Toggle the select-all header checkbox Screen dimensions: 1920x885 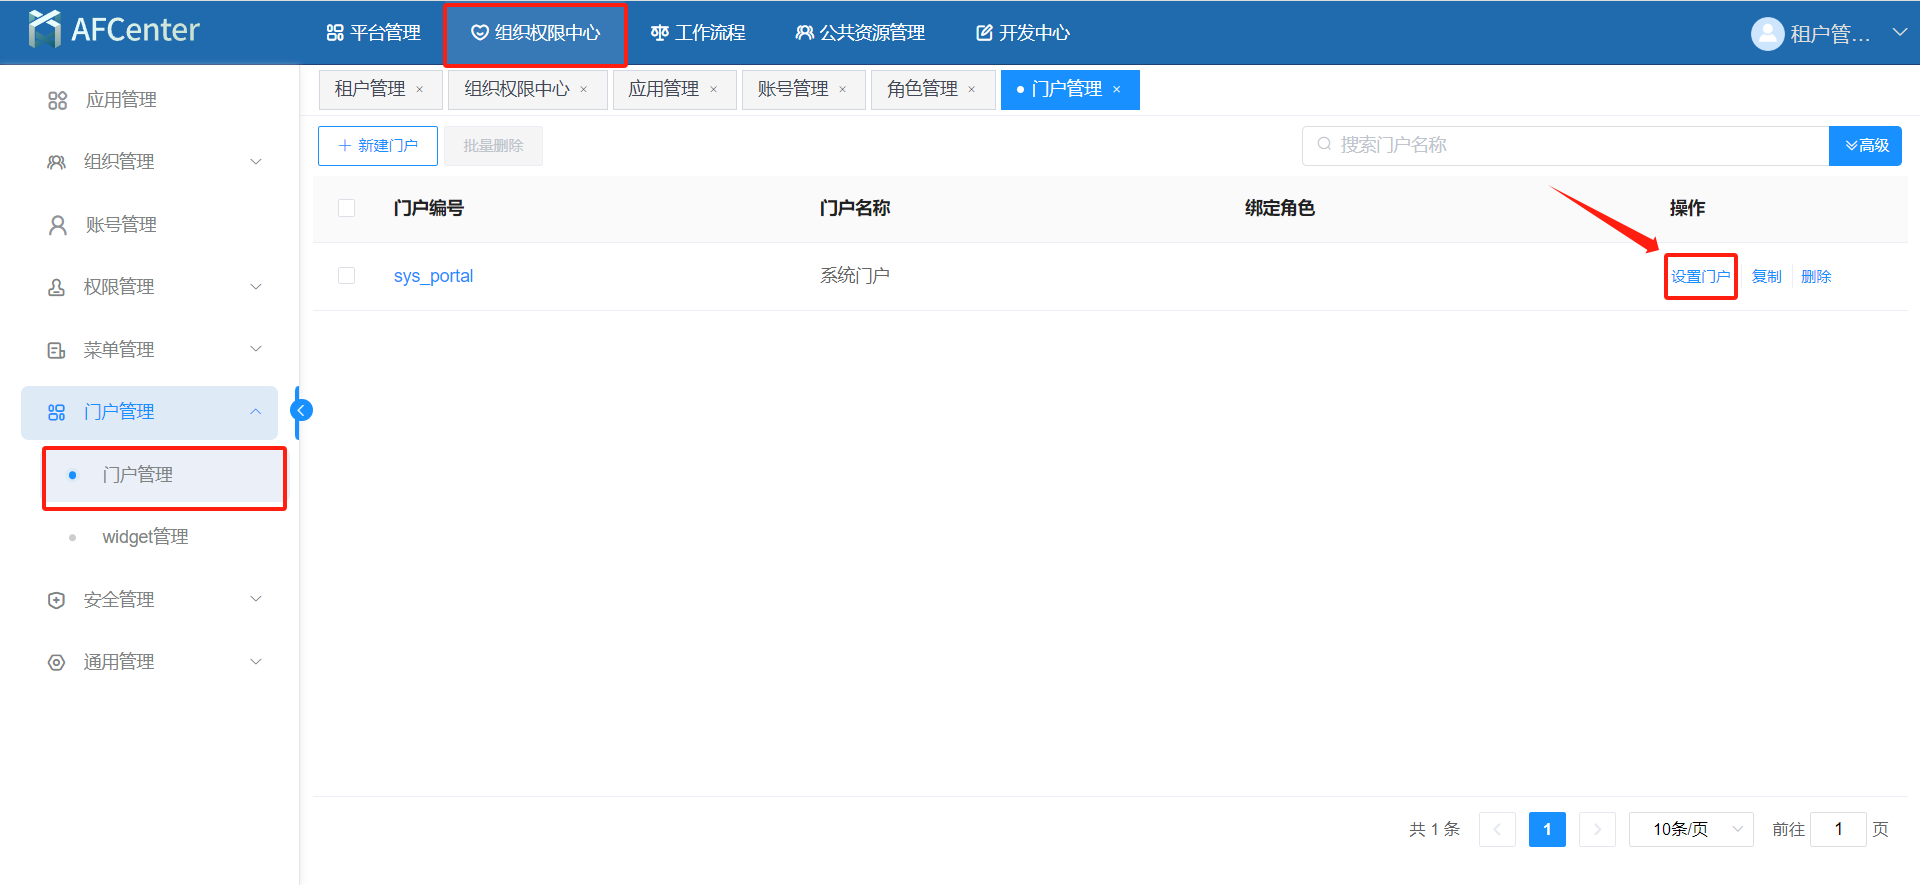[347, 208]
